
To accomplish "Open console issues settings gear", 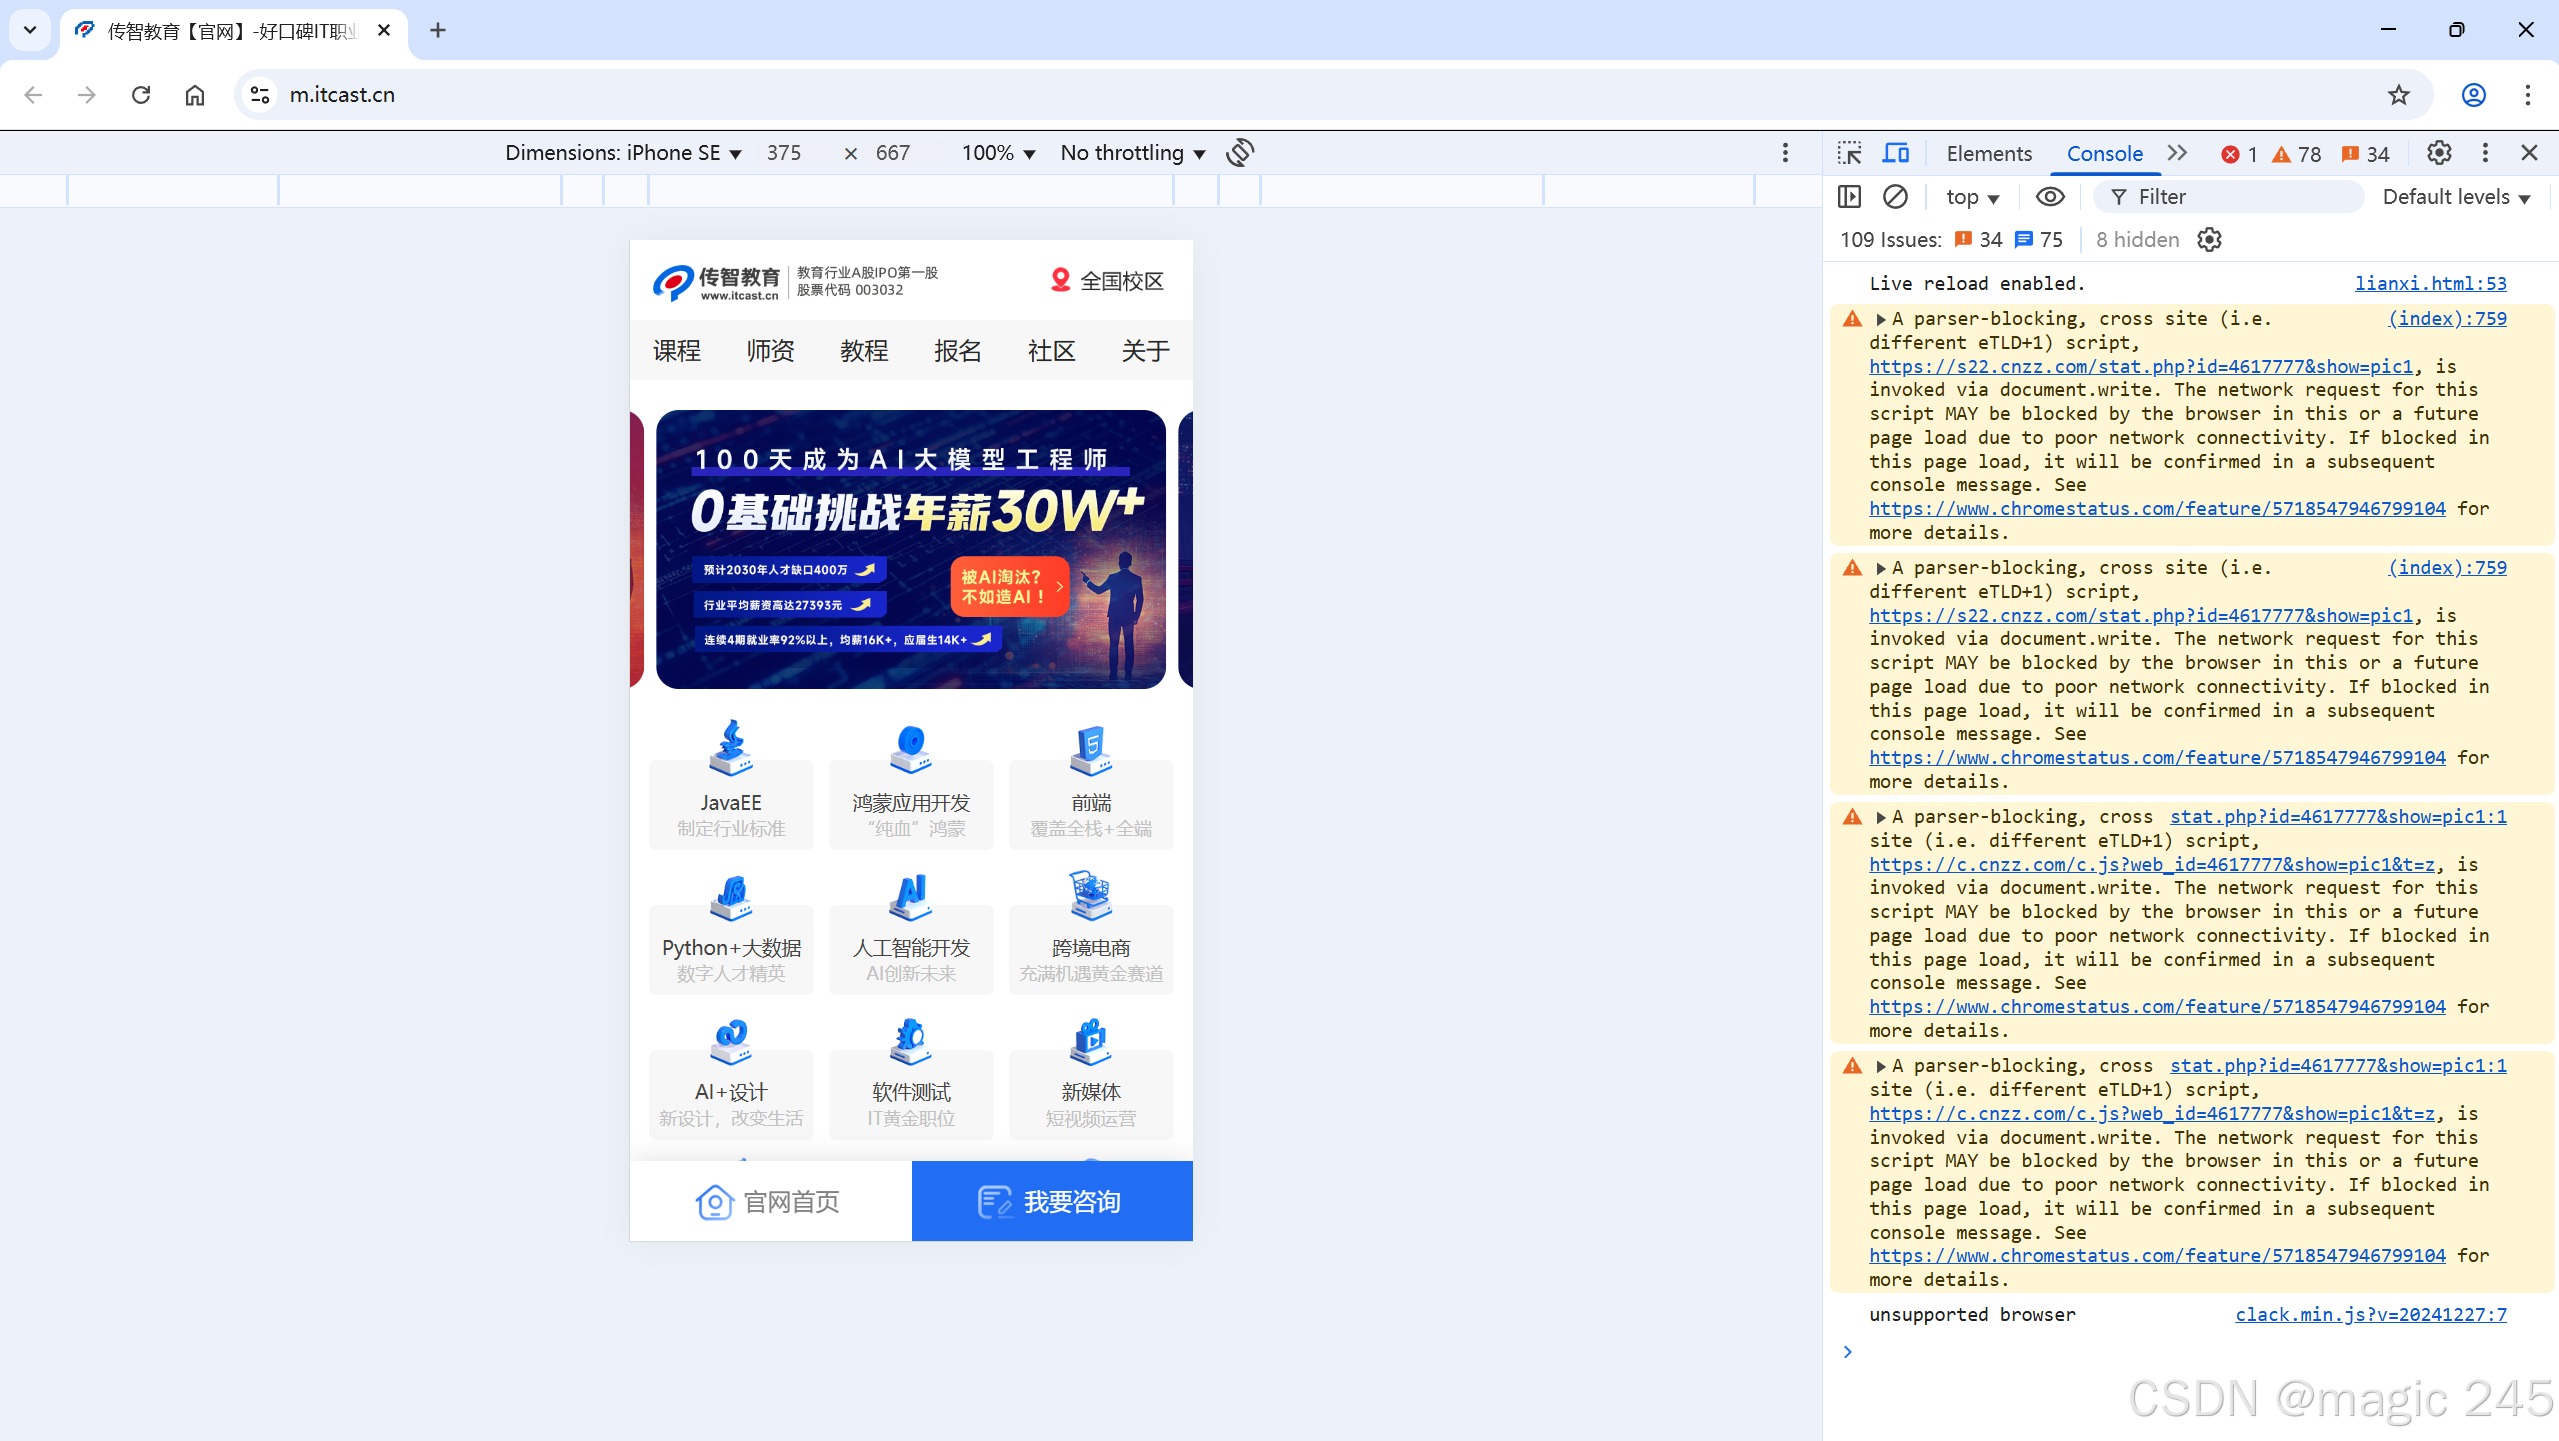I will 2209,240.
